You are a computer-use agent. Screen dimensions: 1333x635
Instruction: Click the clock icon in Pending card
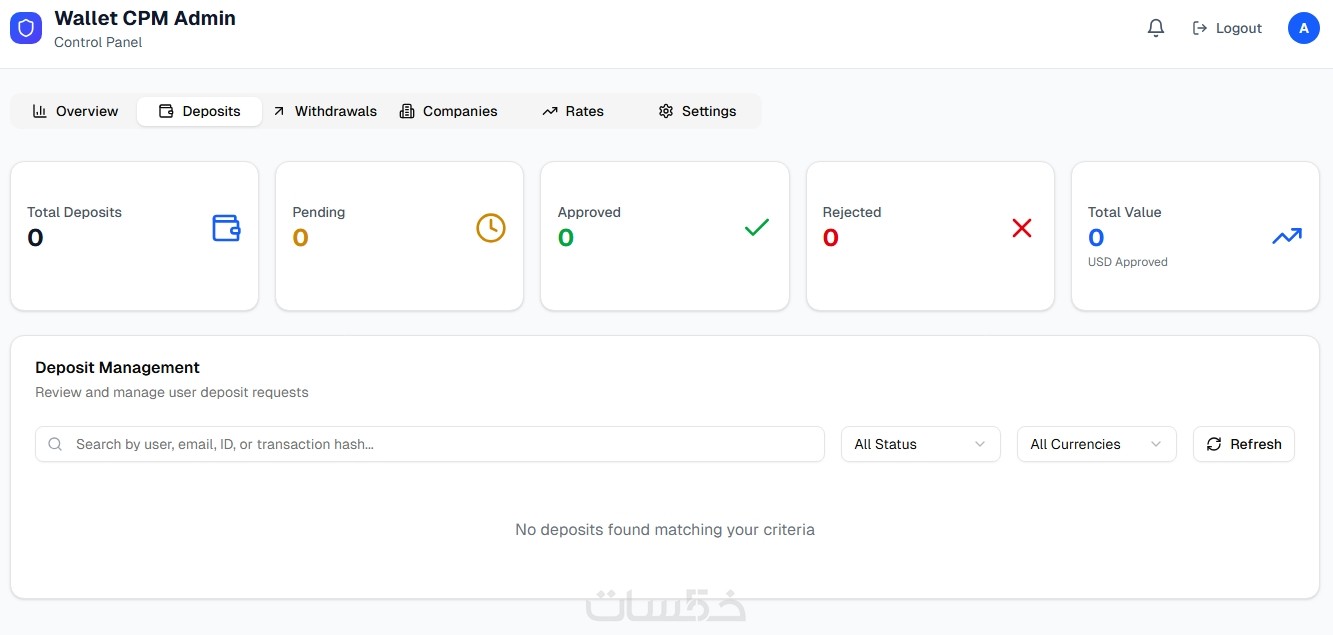[491, 228]
